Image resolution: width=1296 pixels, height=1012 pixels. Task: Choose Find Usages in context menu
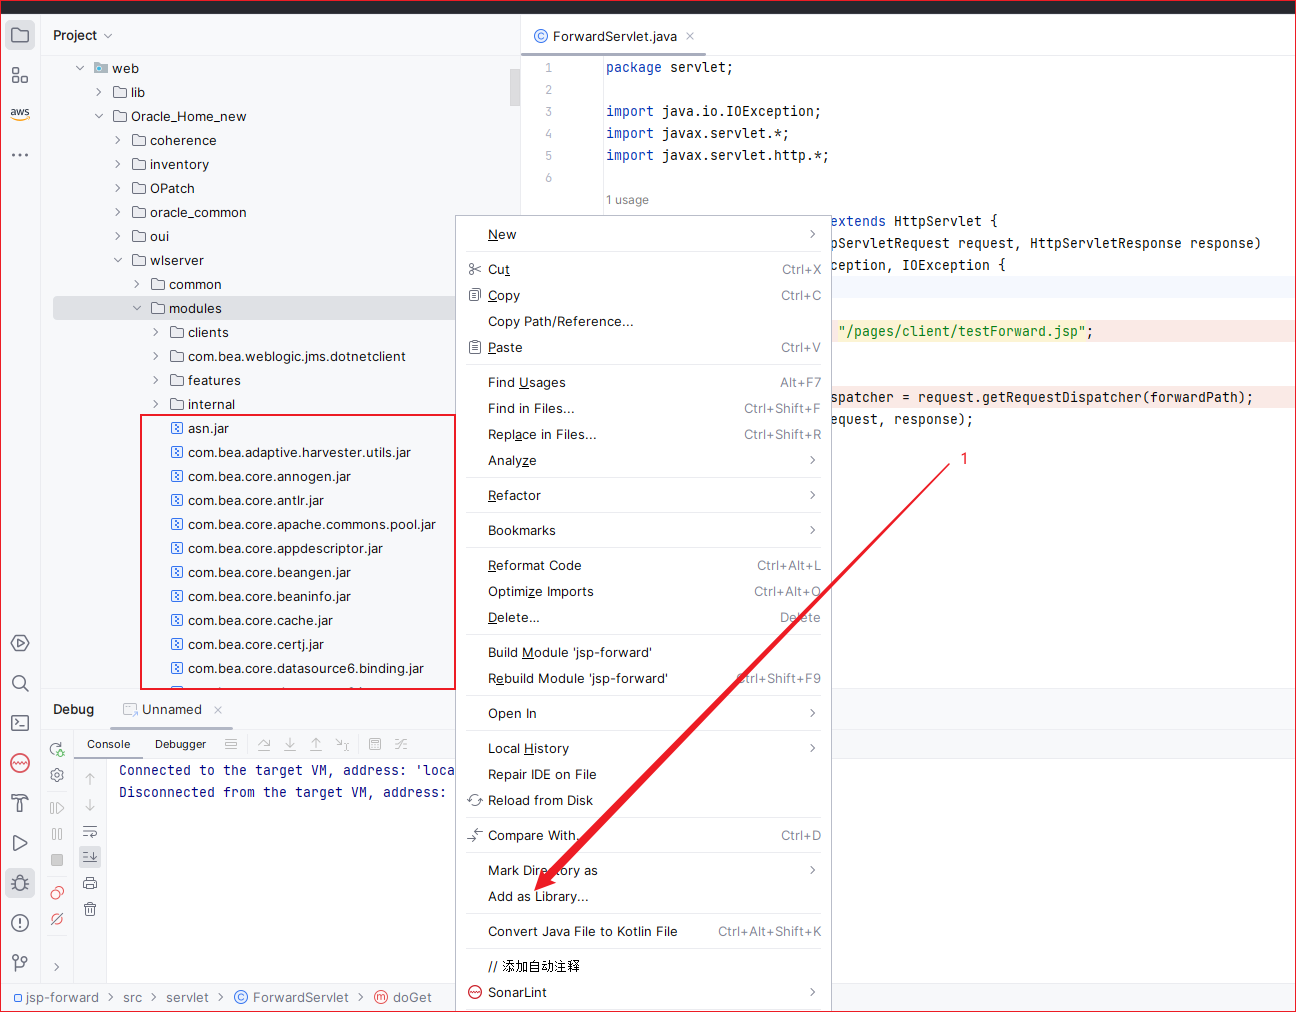click(x=643, y=382)
